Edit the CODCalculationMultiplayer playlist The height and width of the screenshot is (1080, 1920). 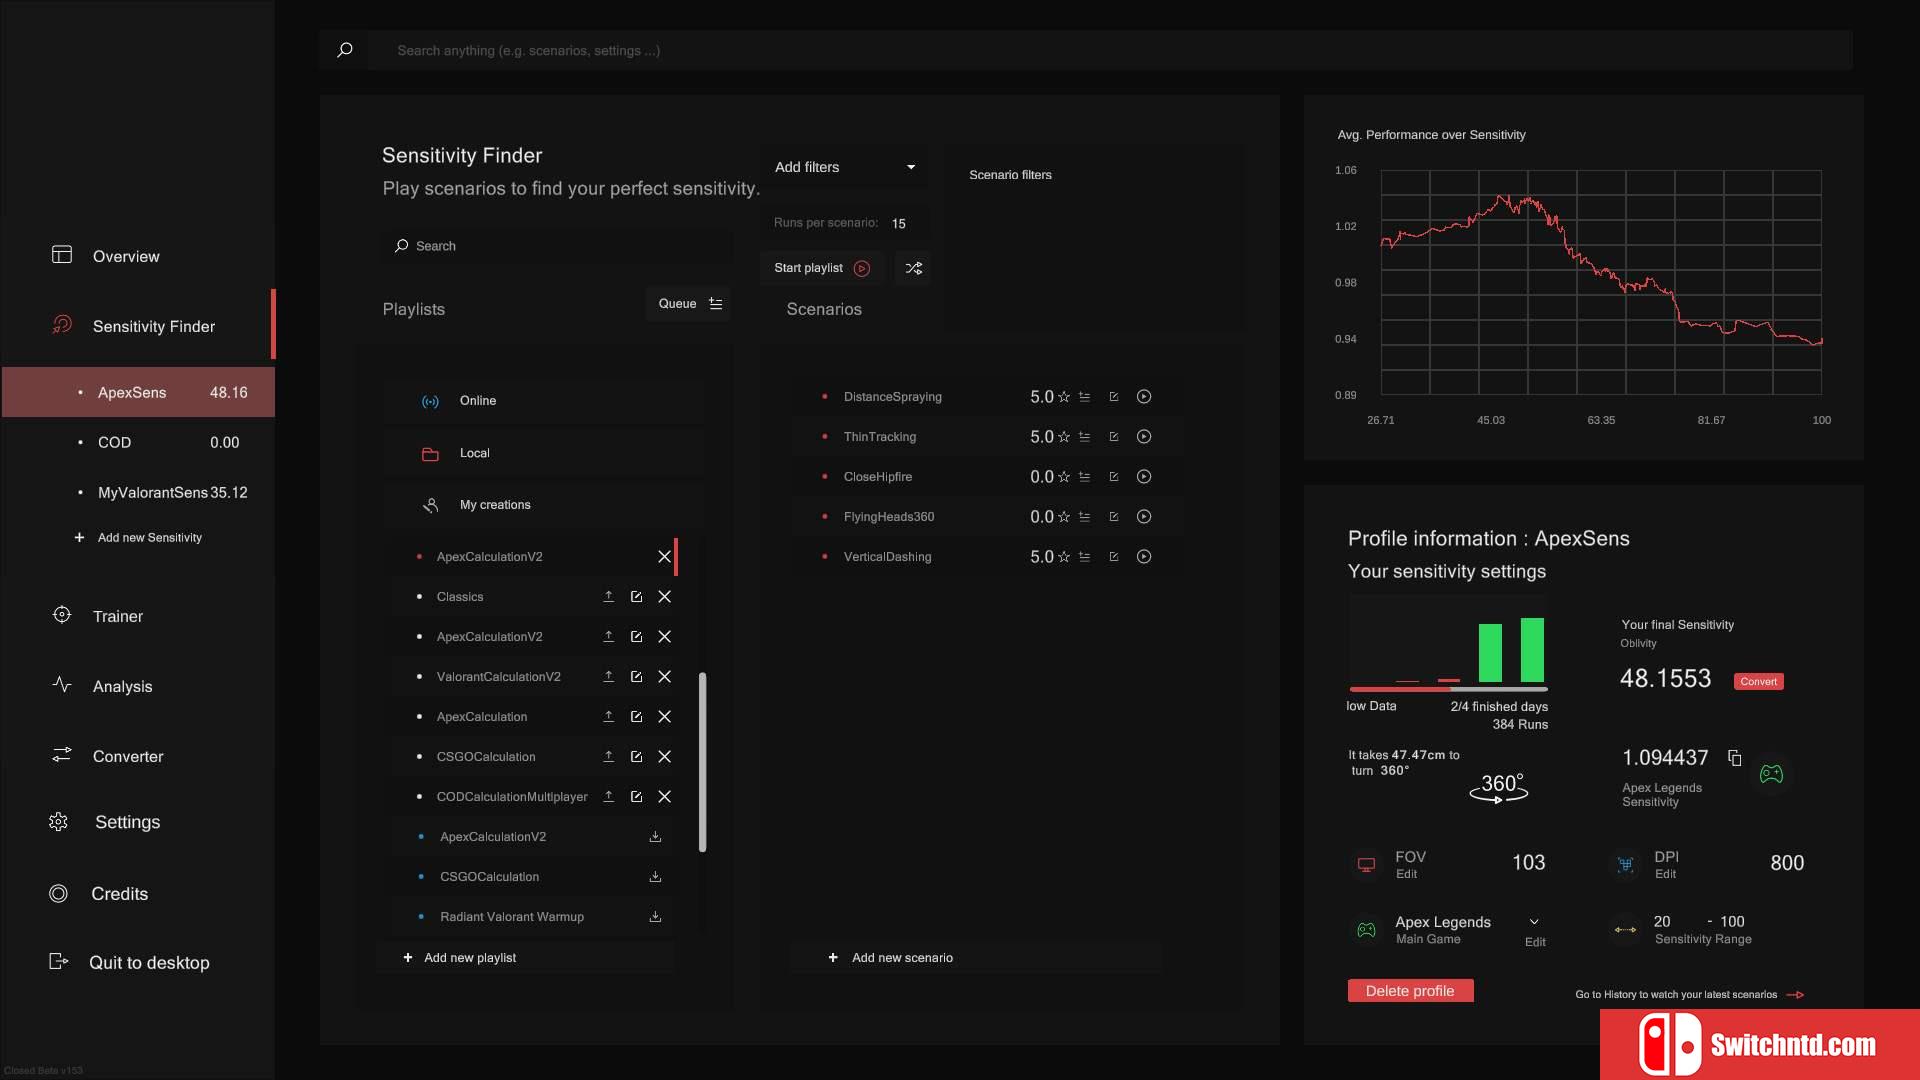[636, 797]
